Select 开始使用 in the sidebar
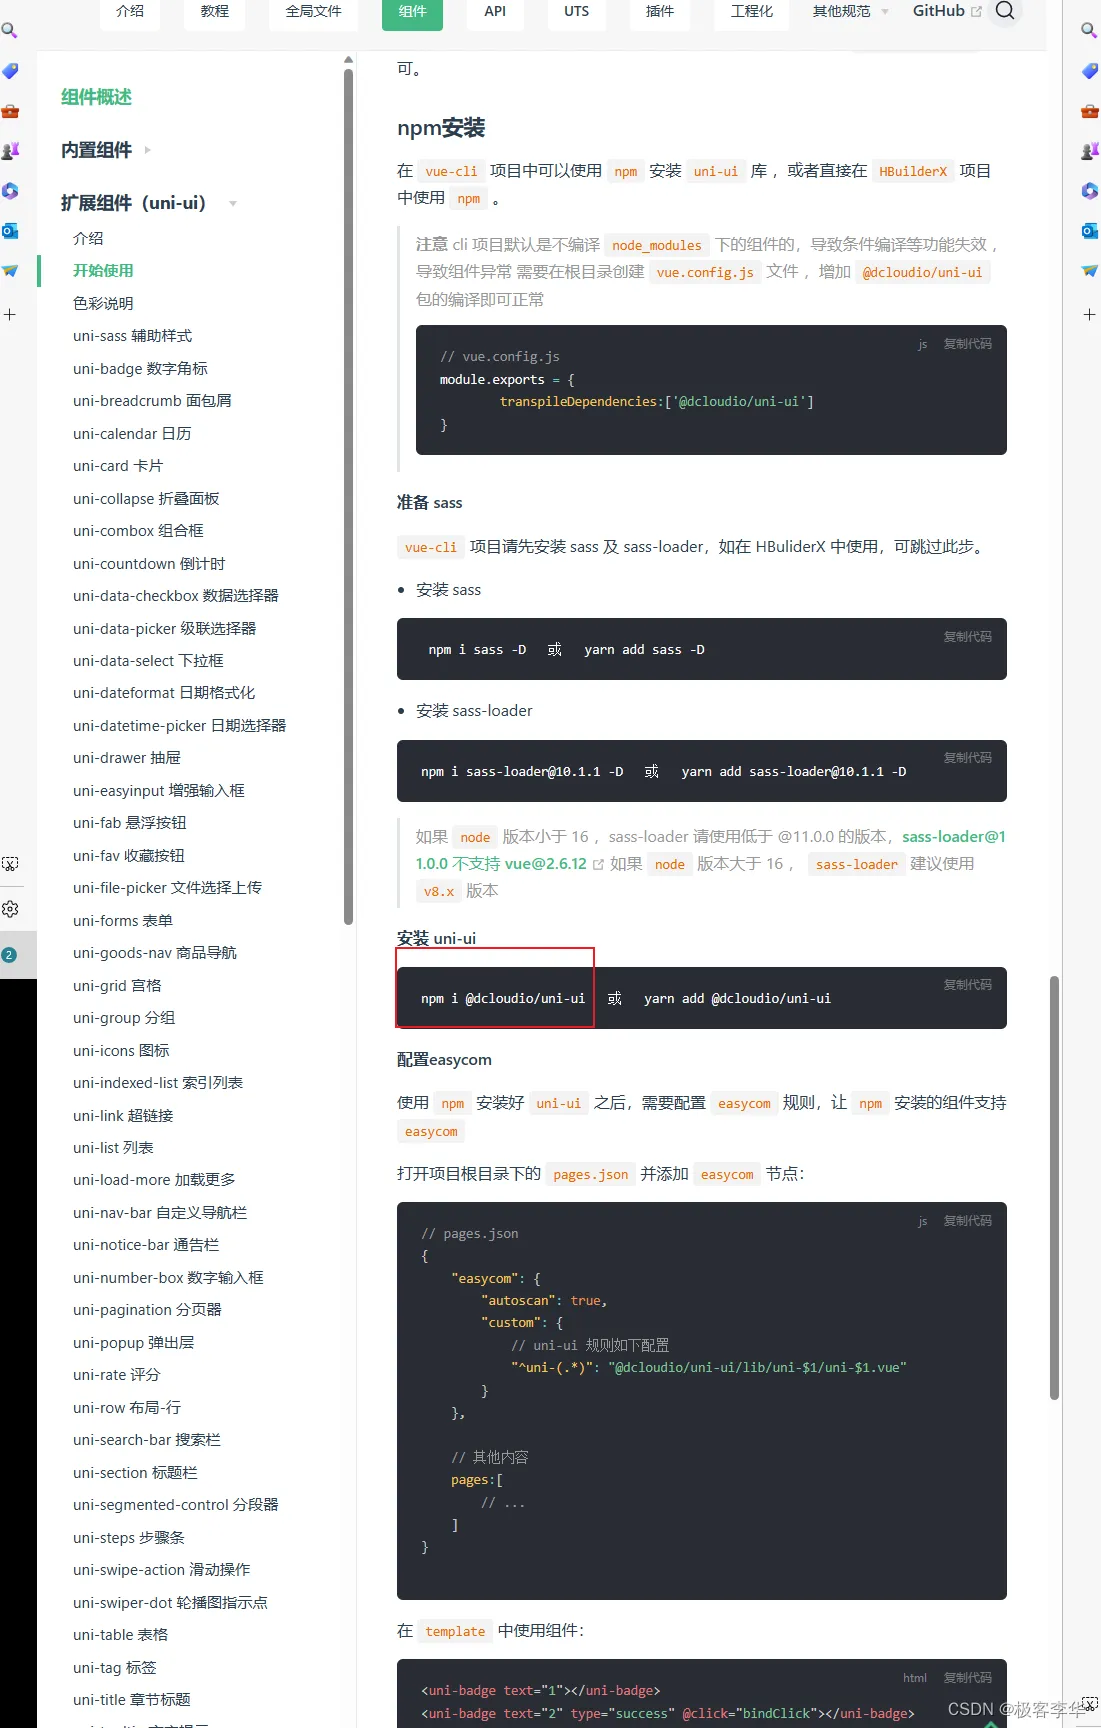 (x=103, y=271)
